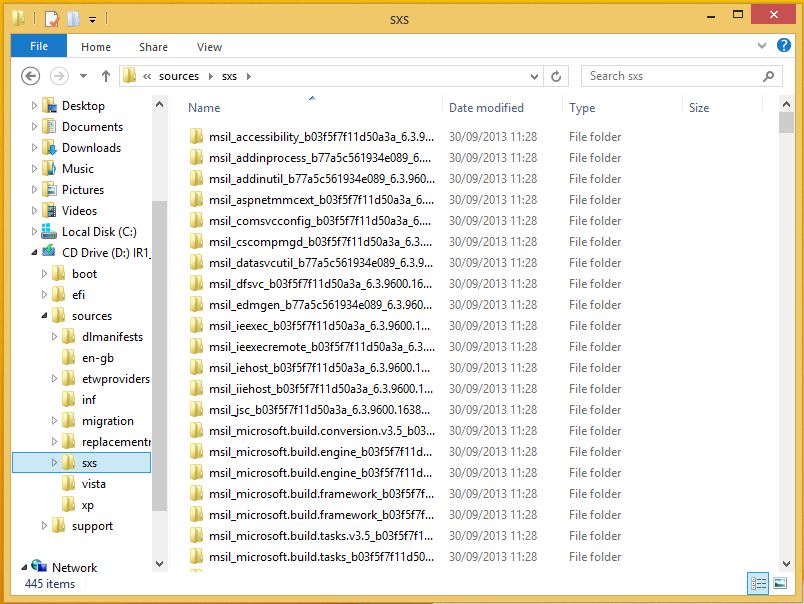Click the navigation pane scroll up arrow

pyautogui.click(x=159, y=105)
